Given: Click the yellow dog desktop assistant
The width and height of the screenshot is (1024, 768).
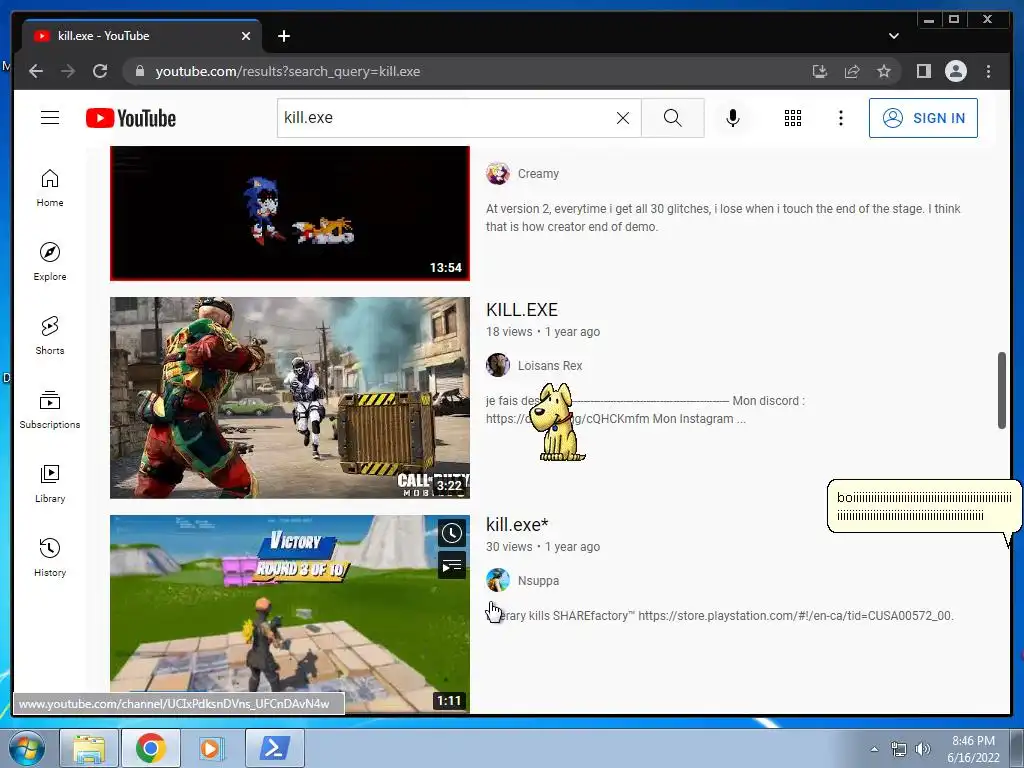Looking at the screenshot, I should point(557,423).
